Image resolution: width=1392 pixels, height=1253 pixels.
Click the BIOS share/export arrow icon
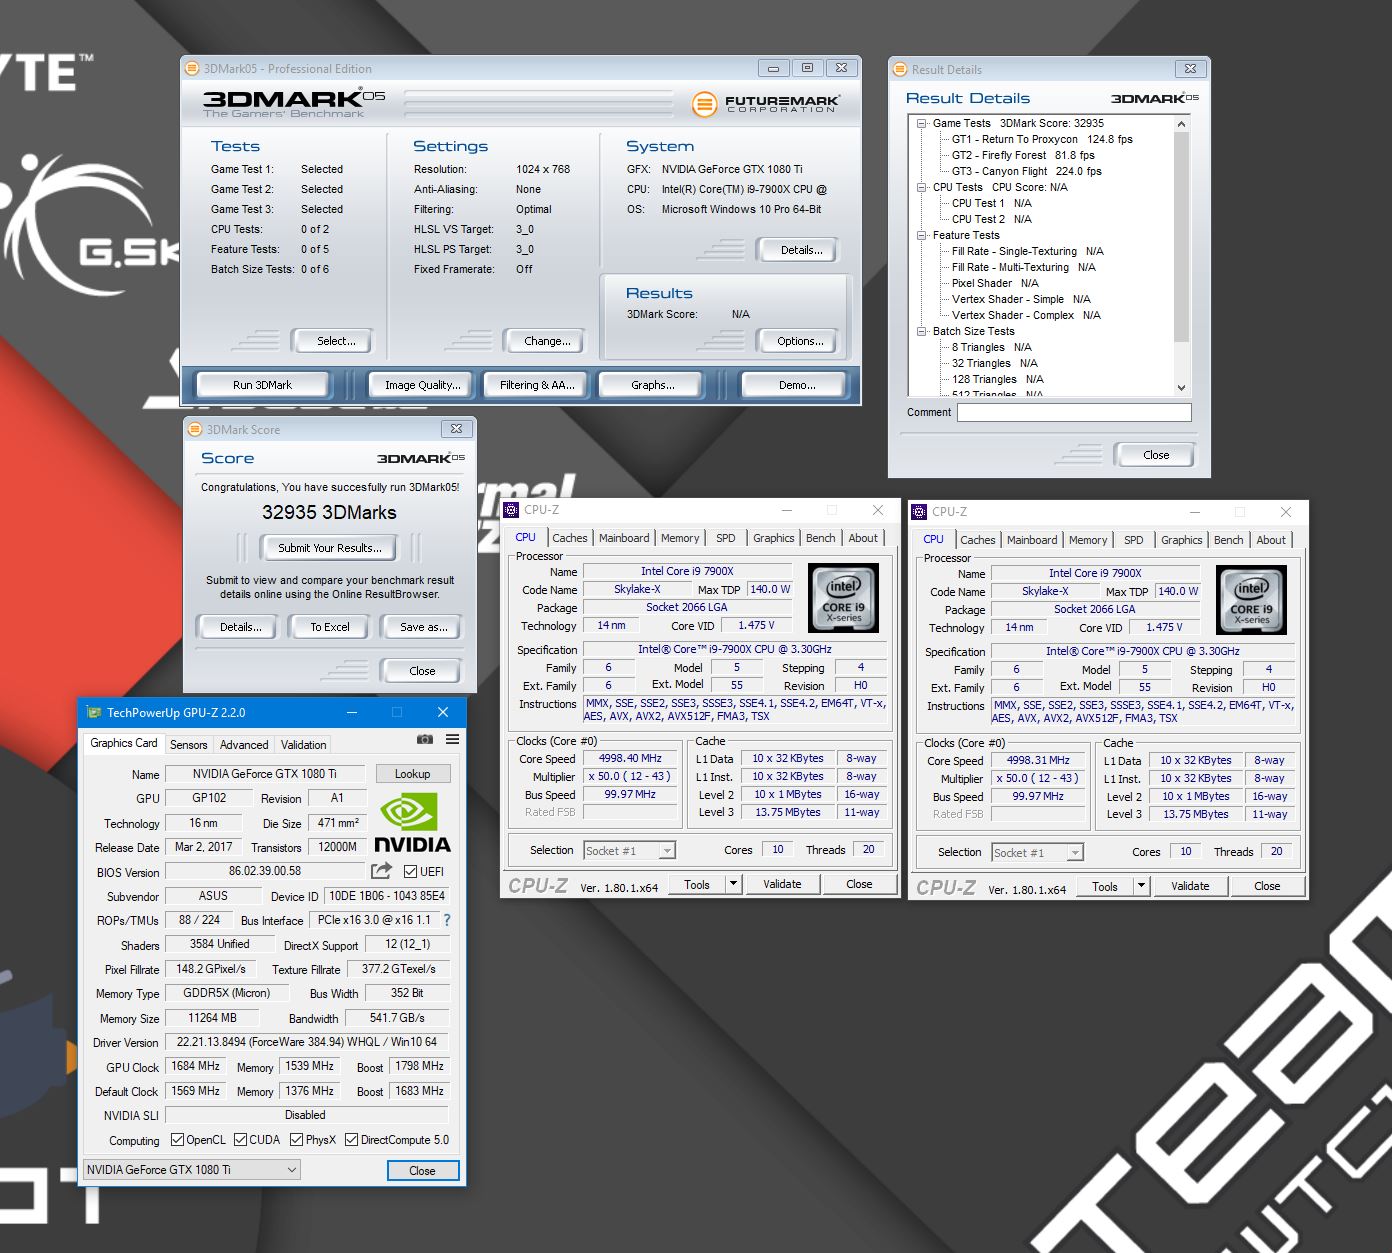pos(381,871)
